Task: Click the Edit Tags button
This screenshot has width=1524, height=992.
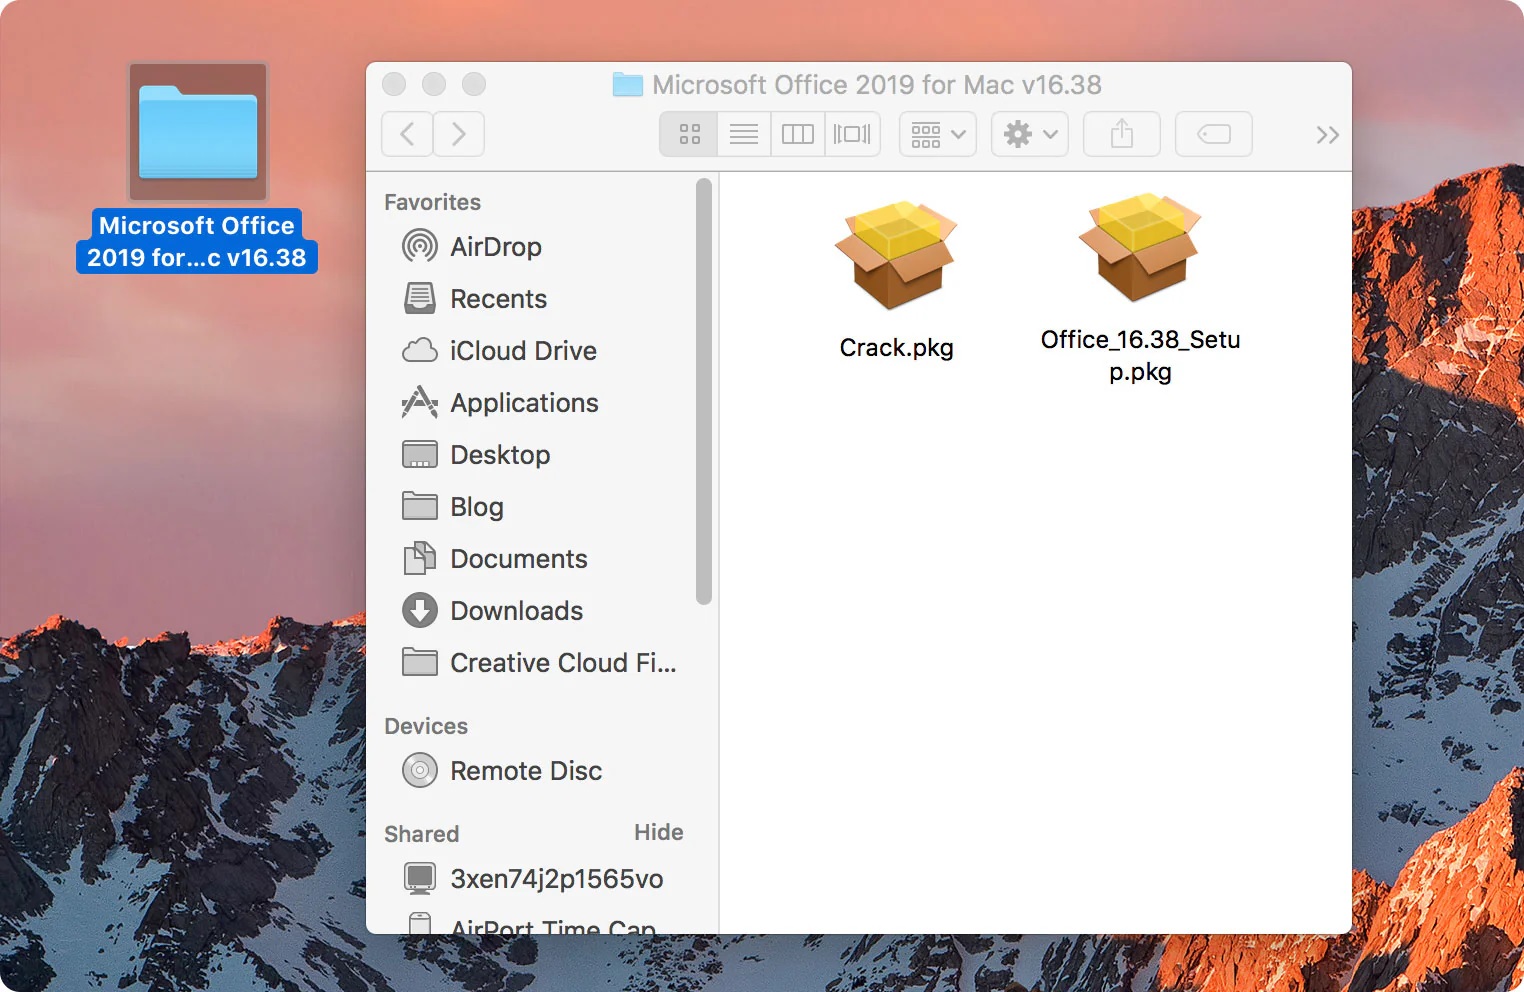Action: click(1214, 134)
